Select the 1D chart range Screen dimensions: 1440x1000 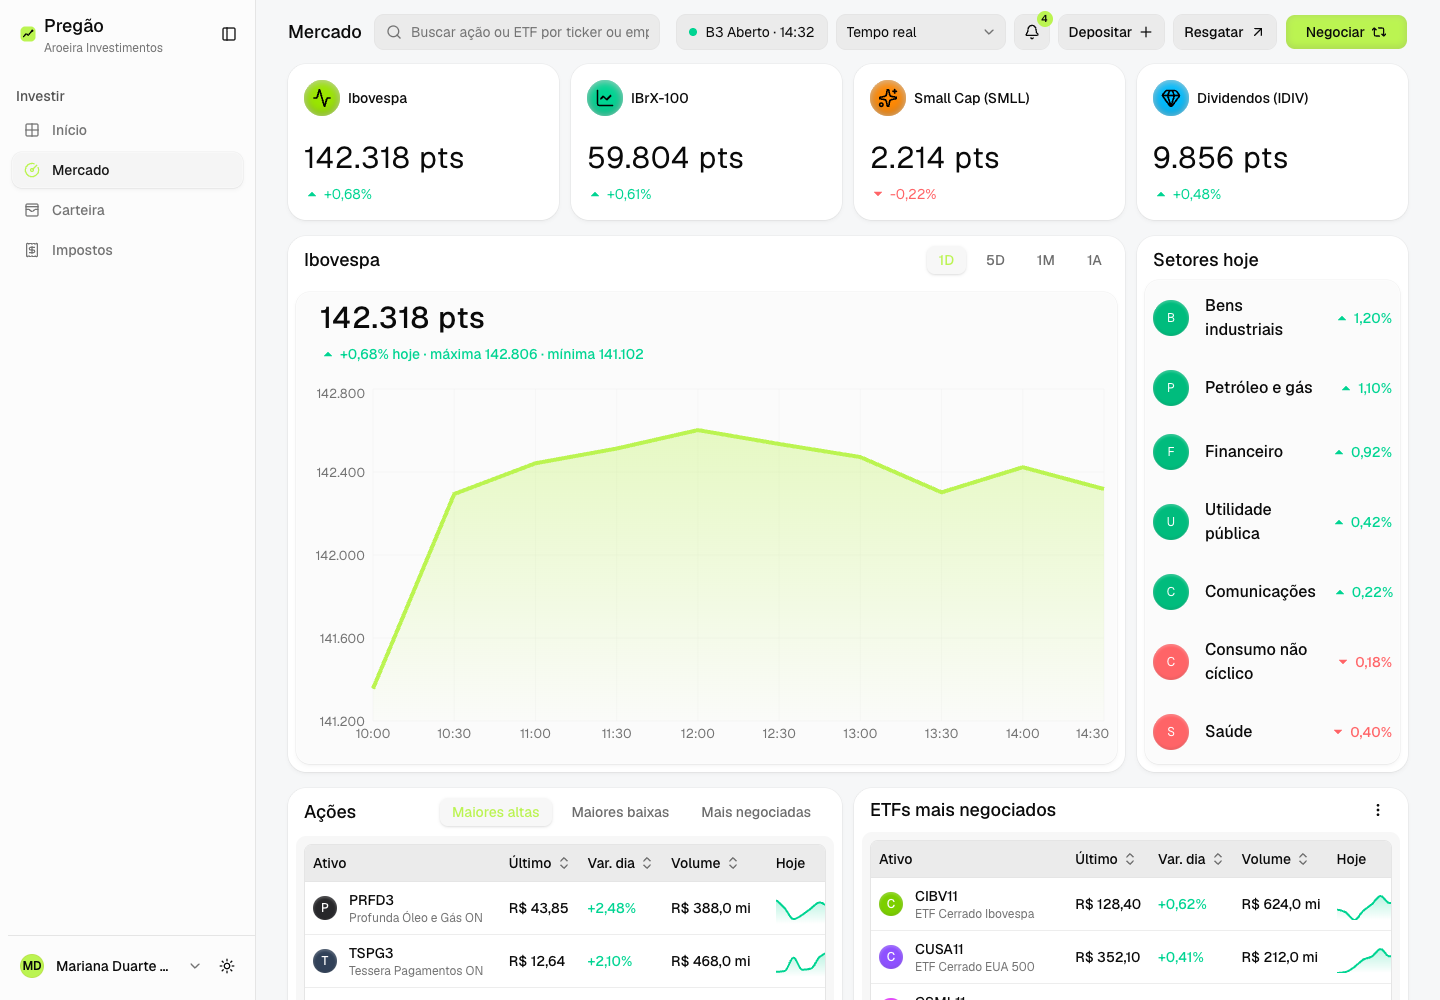(x=946, y=260)
